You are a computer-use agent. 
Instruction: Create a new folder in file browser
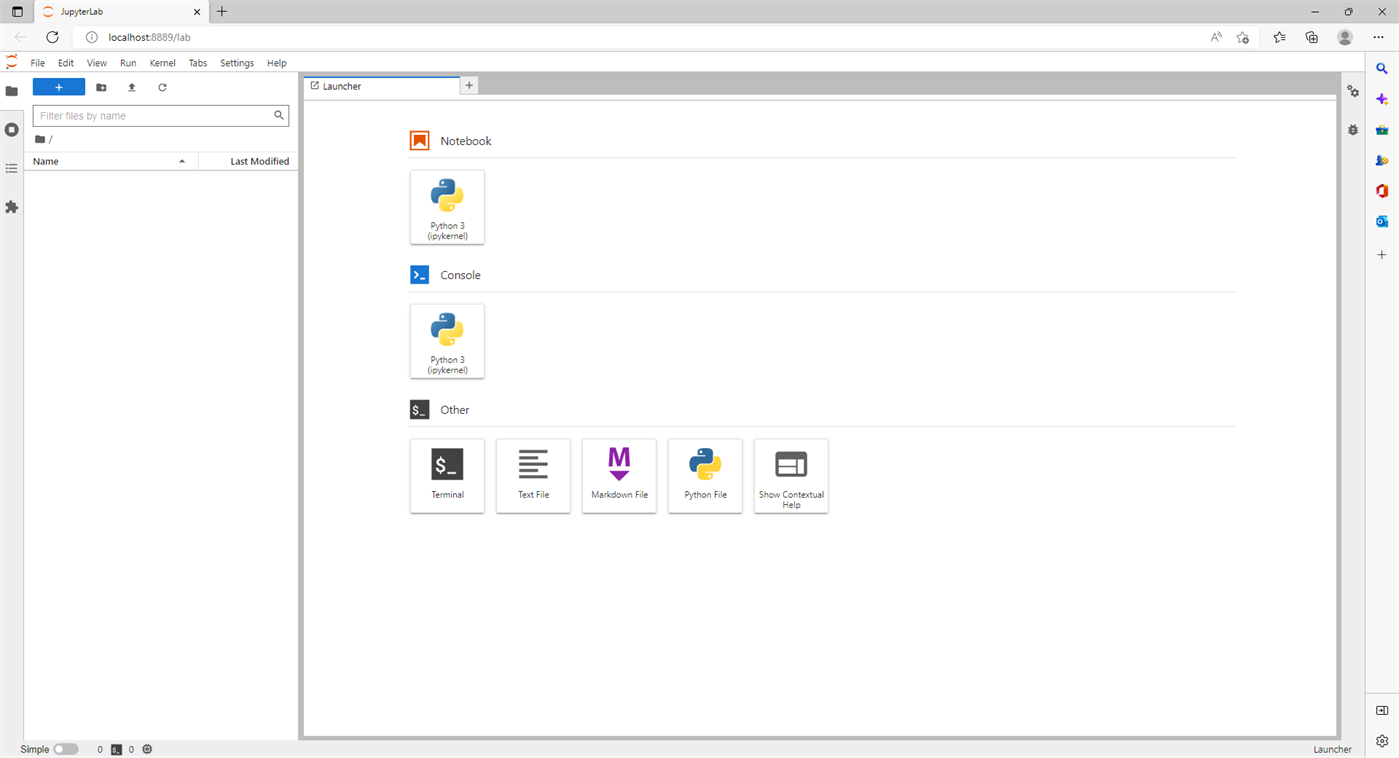point(101,87)
